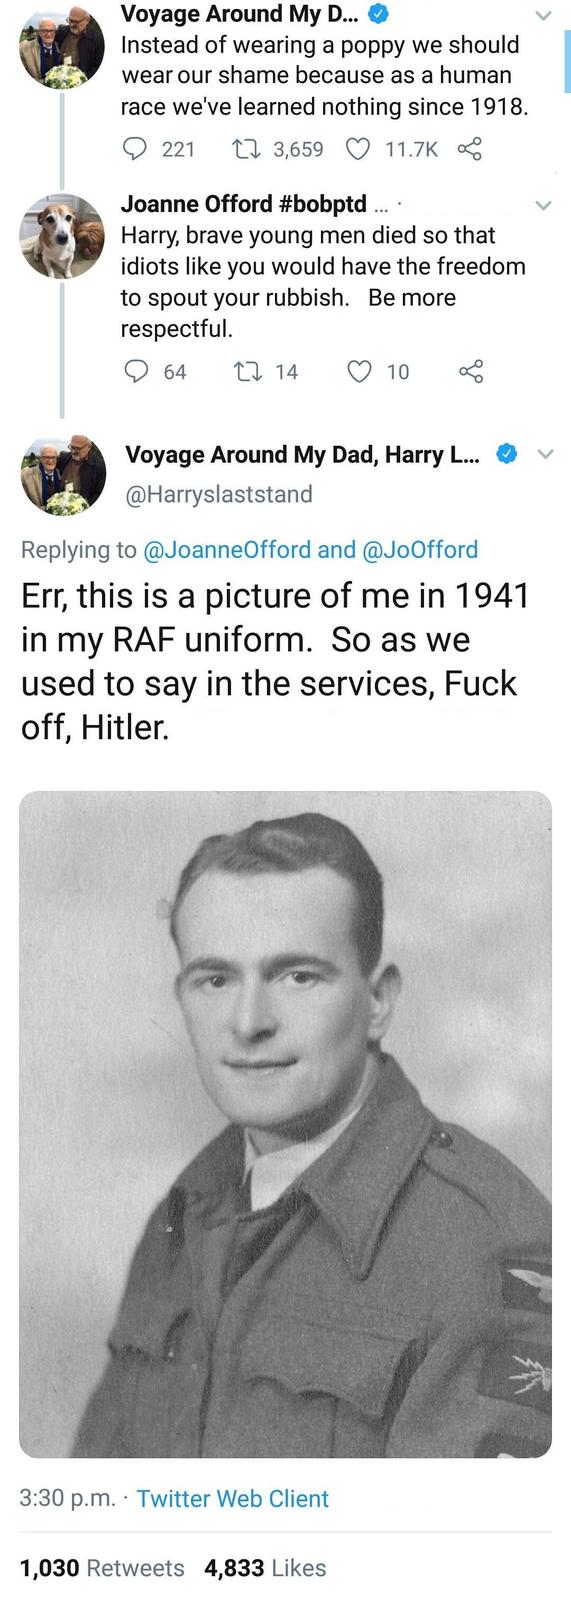Screen dimensions: 571x1600
Task: Reply to Joanne Offord's tweet
Action: coord(136,372)
